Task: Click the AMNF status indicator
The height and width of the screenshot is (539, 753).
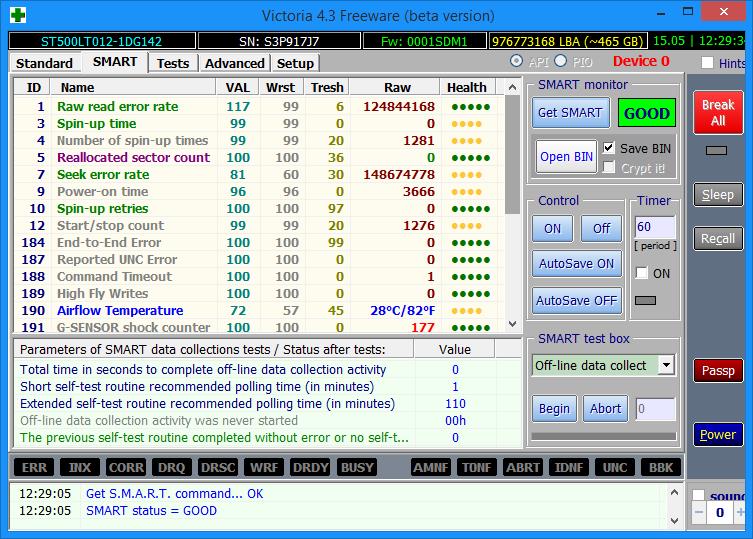Action: (x=431, y=467)
